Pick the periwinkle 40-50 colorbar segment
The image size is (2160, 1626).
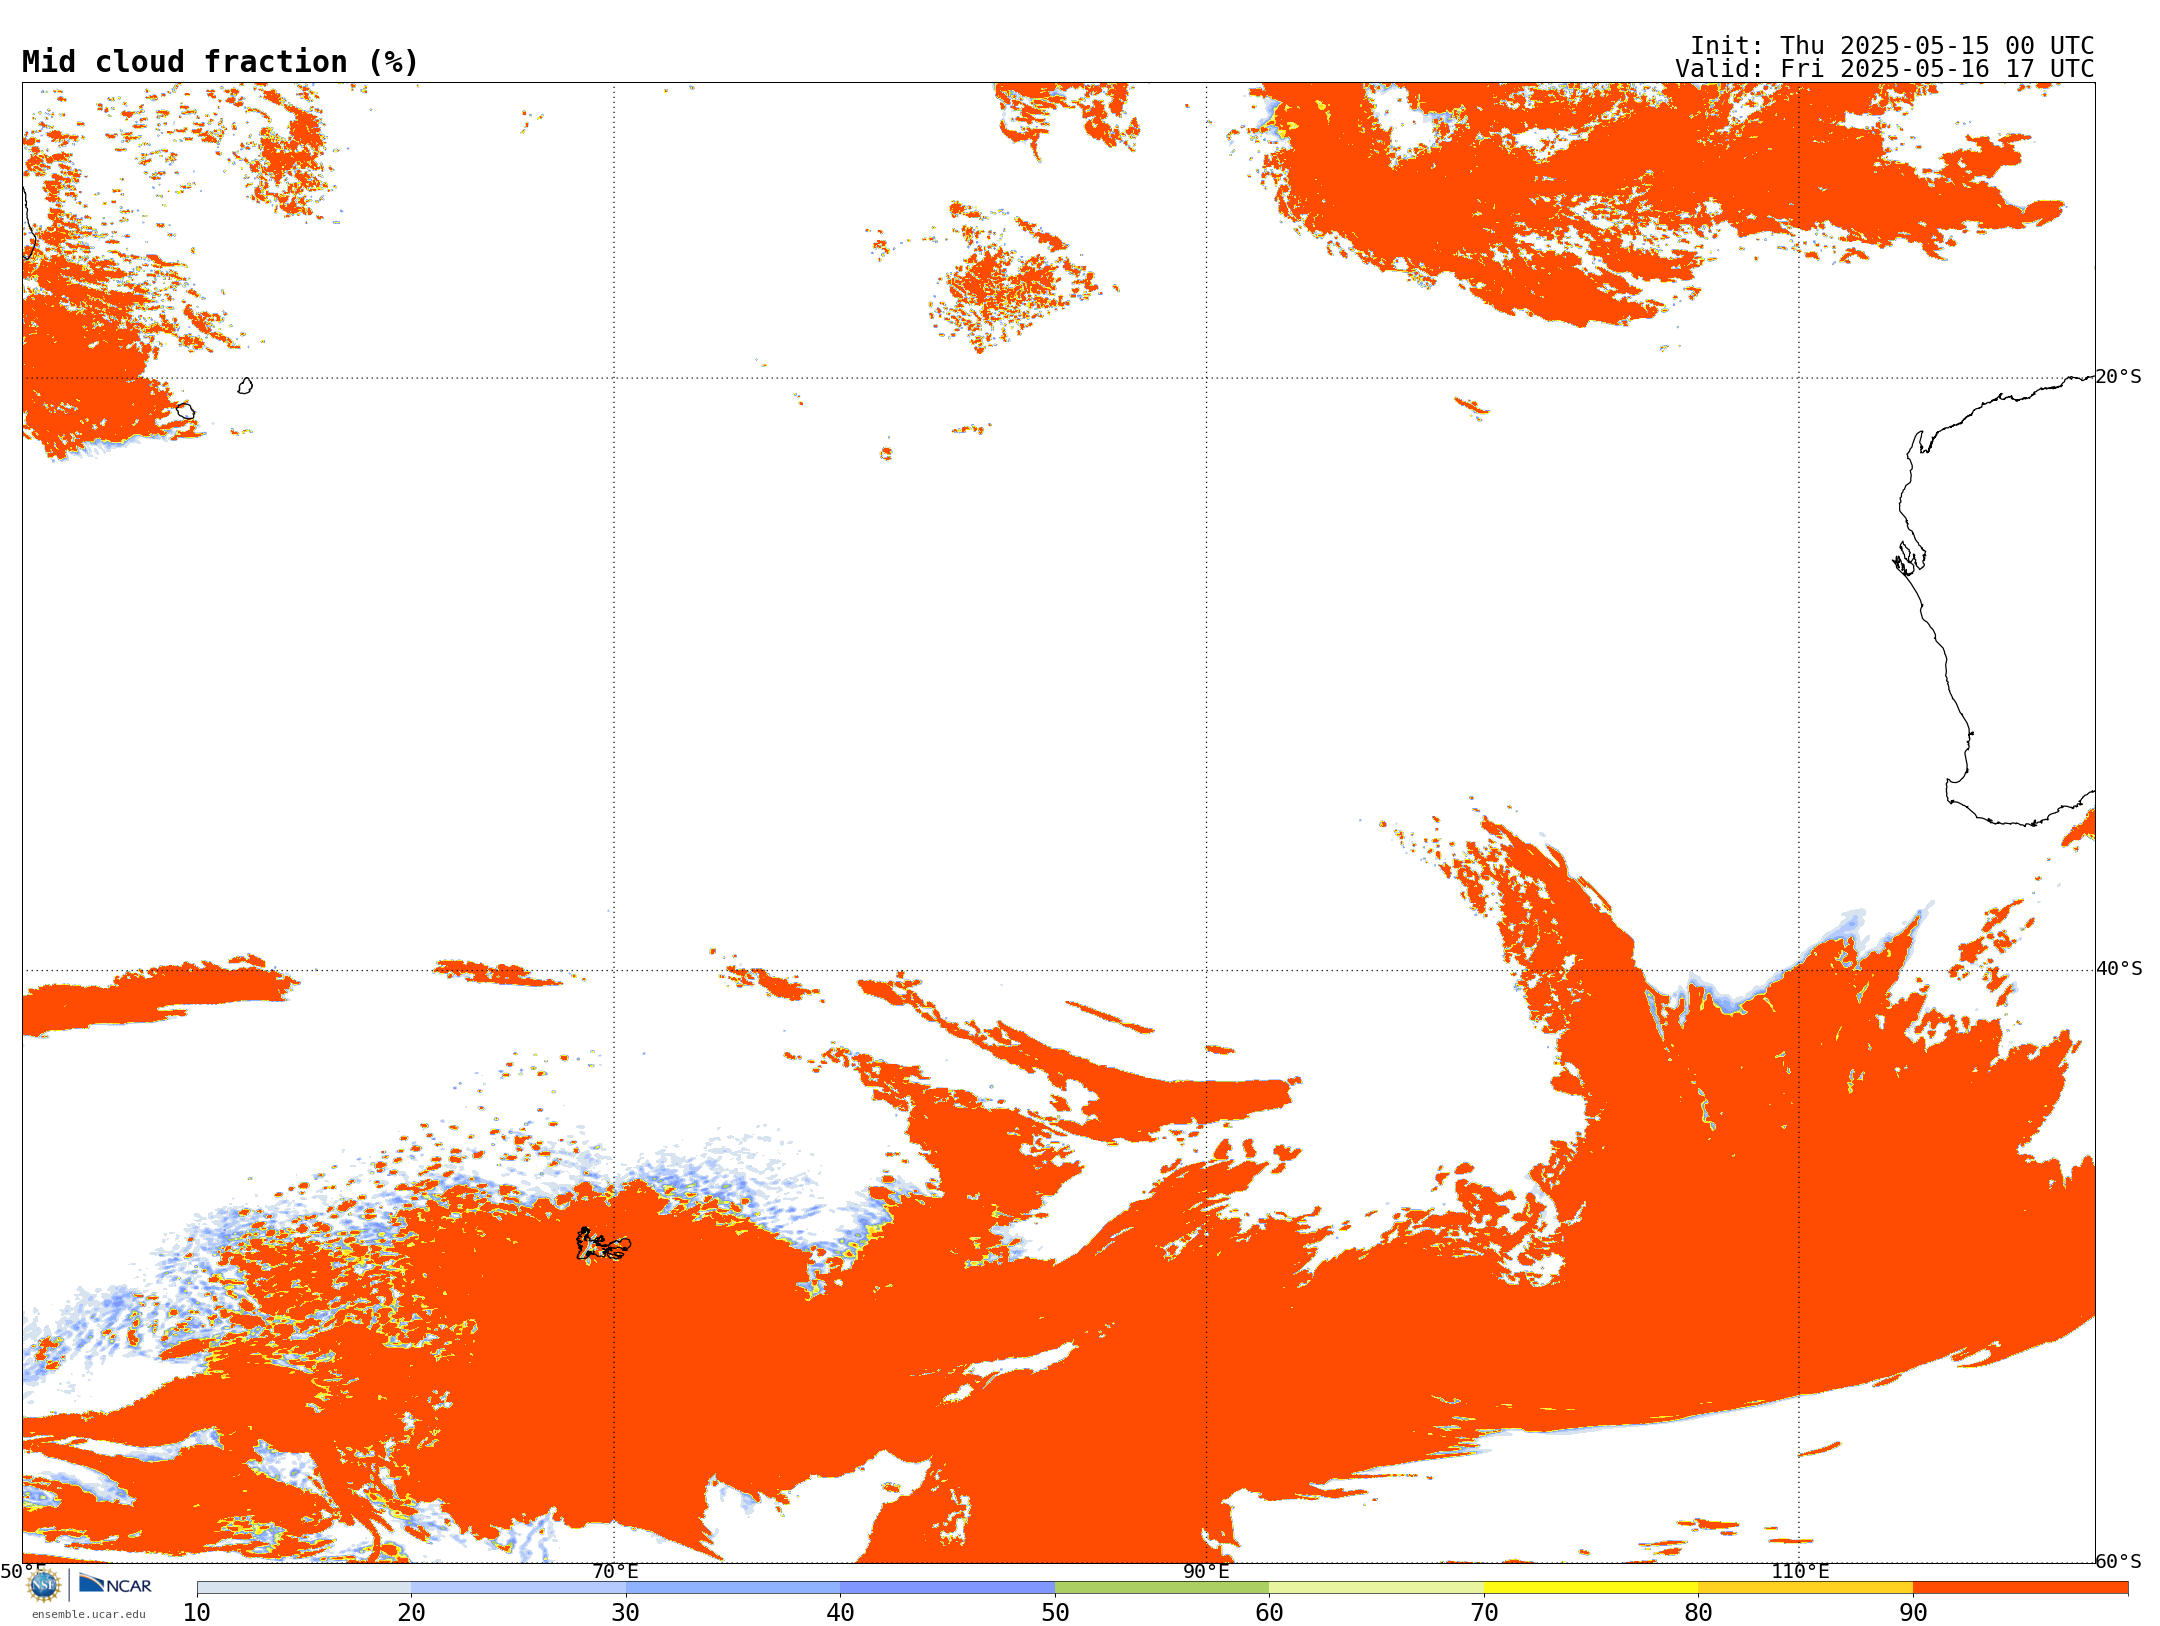pos(948,1588)
